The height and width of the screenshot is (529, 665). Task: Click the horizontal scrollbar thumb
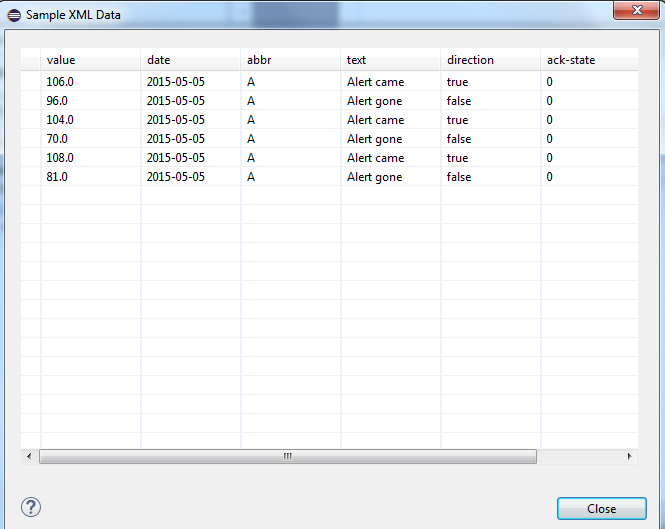pyautogui.click(x=287, y=456)
